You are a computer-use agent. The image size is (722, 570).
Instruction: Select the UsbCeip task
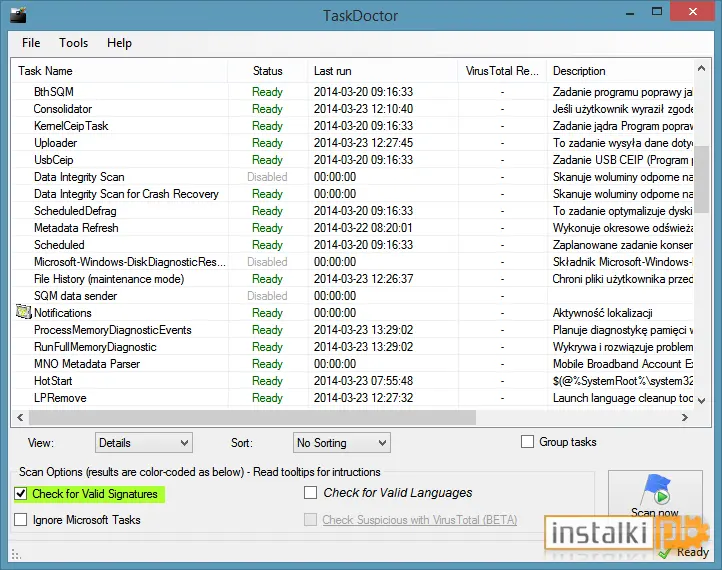(53, 160)
